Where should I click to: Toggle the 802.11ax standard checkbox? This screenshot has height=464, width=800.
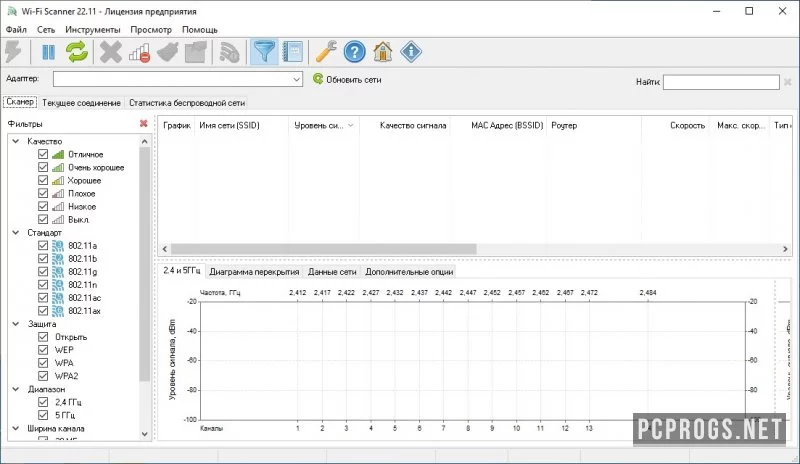[x=43, y=310]
